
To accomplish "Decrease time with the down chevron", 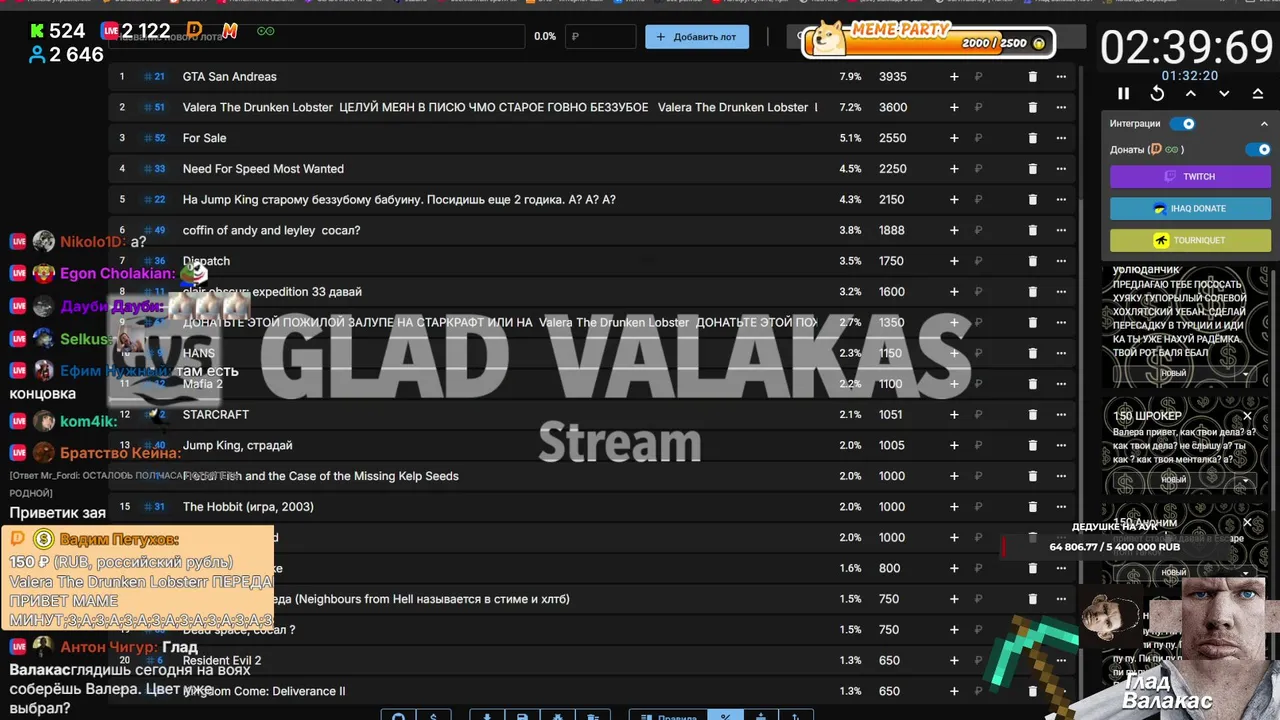I will click(1224, 93).
